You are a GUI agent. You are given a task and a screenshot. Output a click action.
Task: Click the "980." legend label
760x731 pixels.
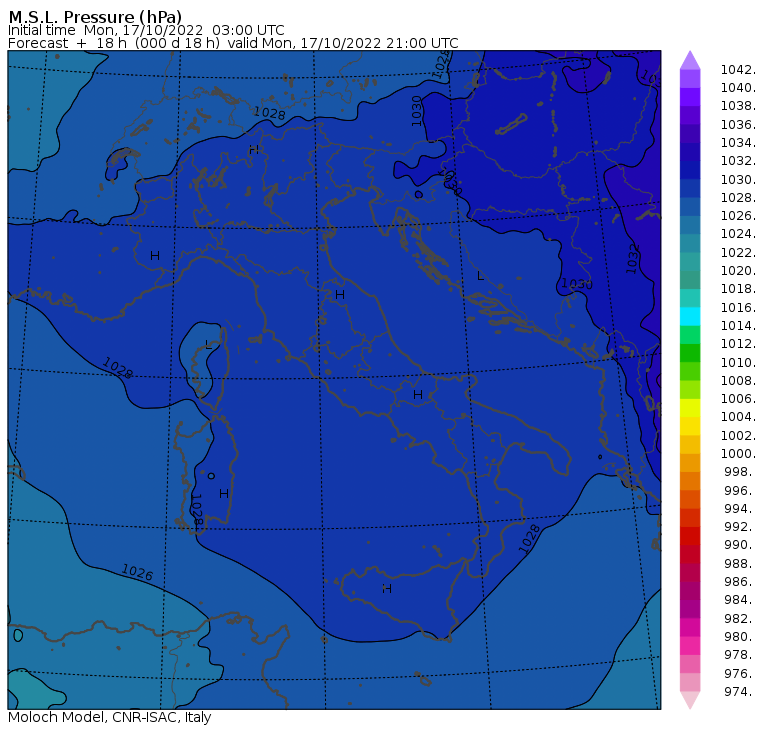[739, 636]
